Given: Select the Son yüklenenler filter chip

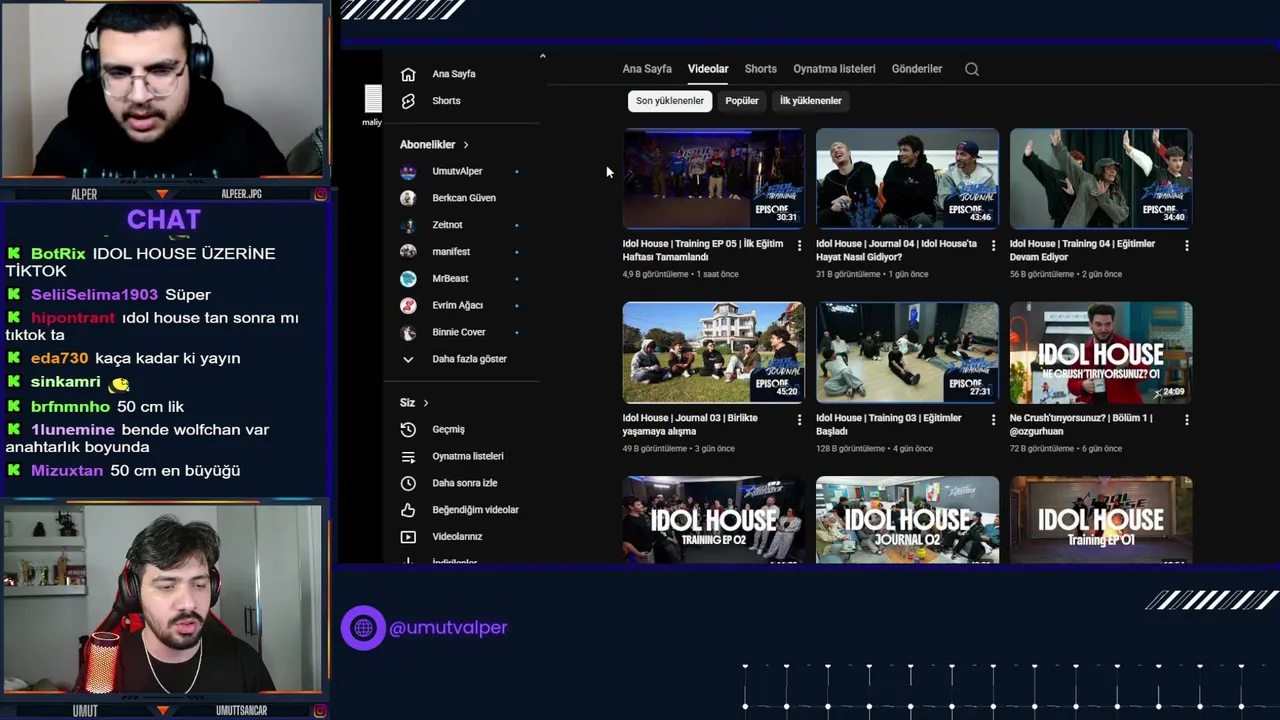Looking at the screenshot, I should point(670,101).
